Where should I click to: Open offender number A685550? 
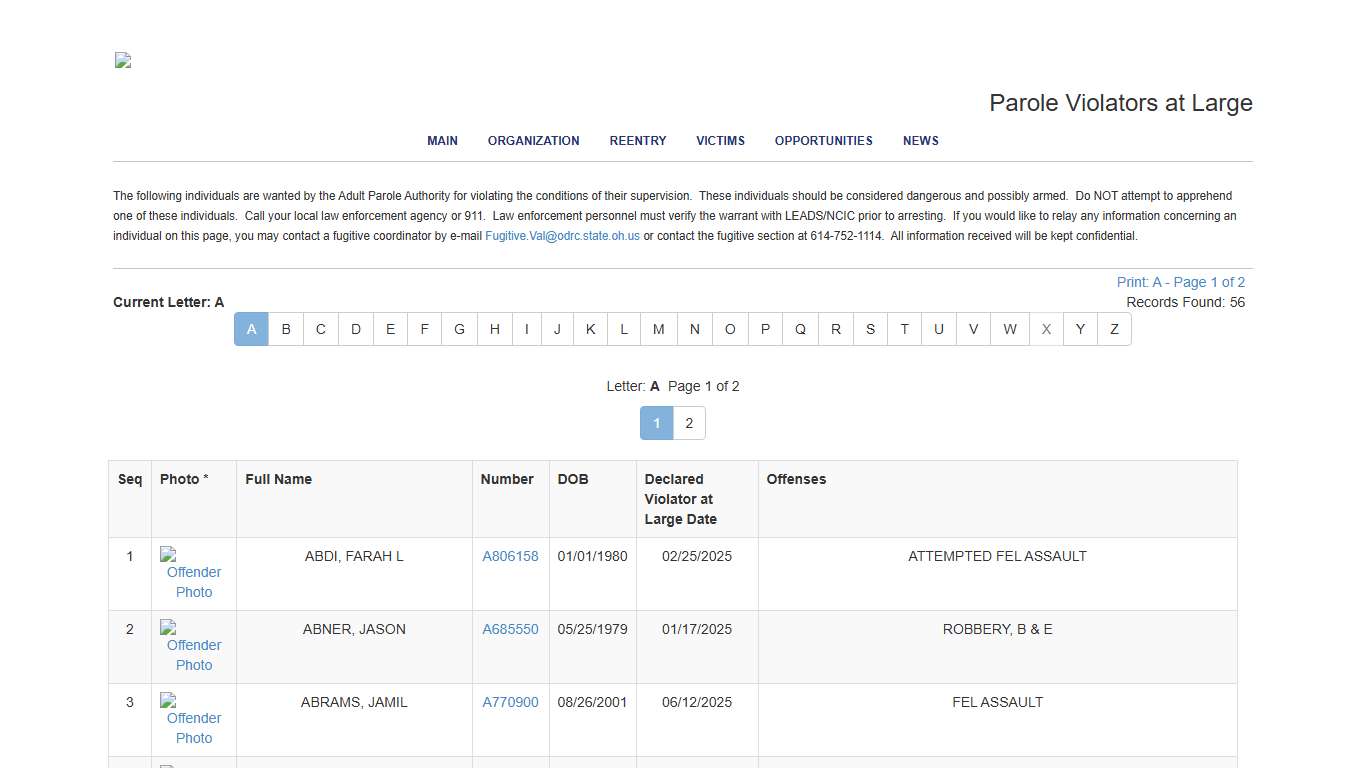click(510, 629)
